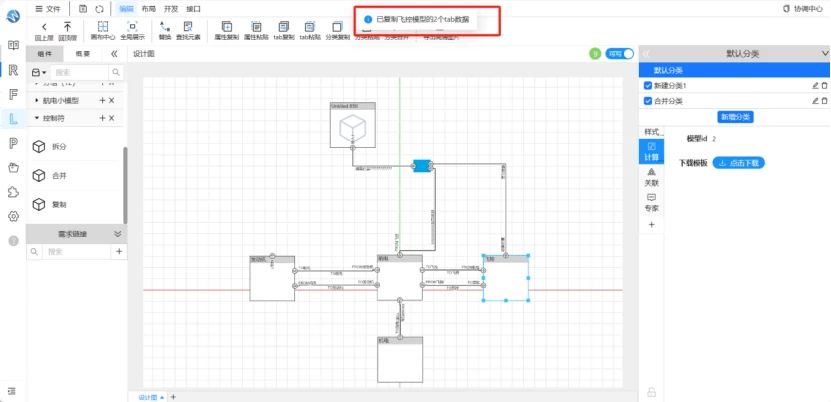Viewport: 831px width, 402px height.
Task: Toggle the 可写 writable switch
Action: pos(620,53)
